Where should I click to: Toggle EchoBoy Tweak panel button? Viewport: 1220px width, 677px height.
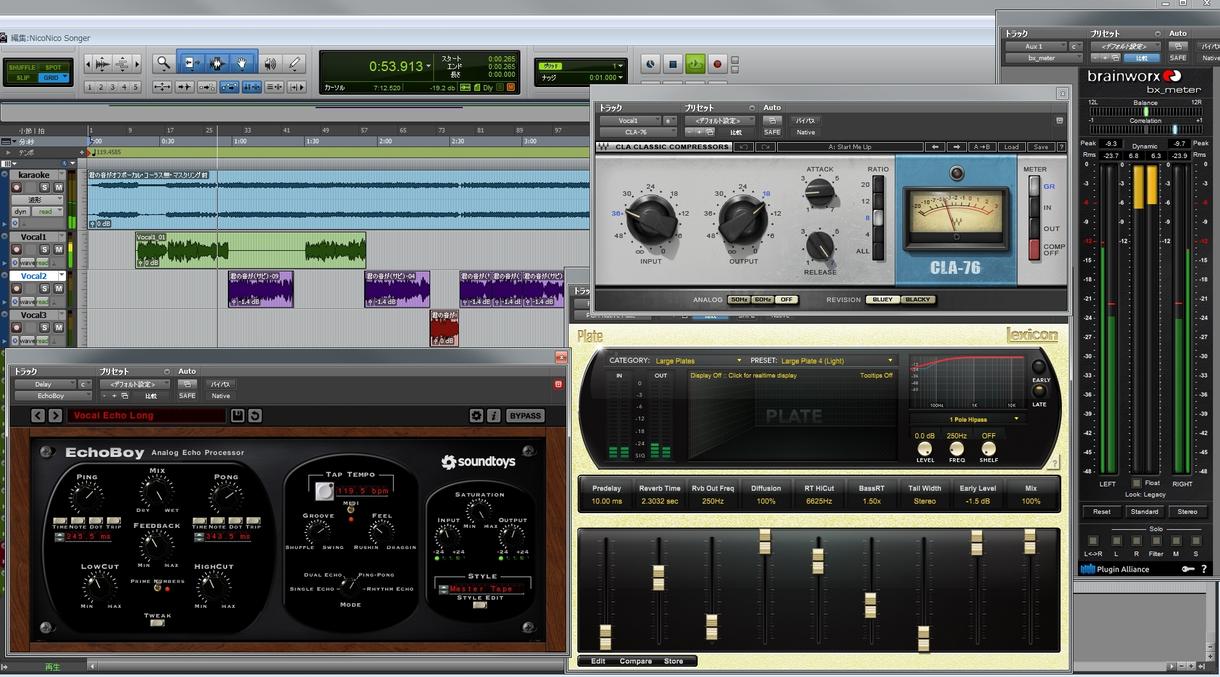(157, 623)
